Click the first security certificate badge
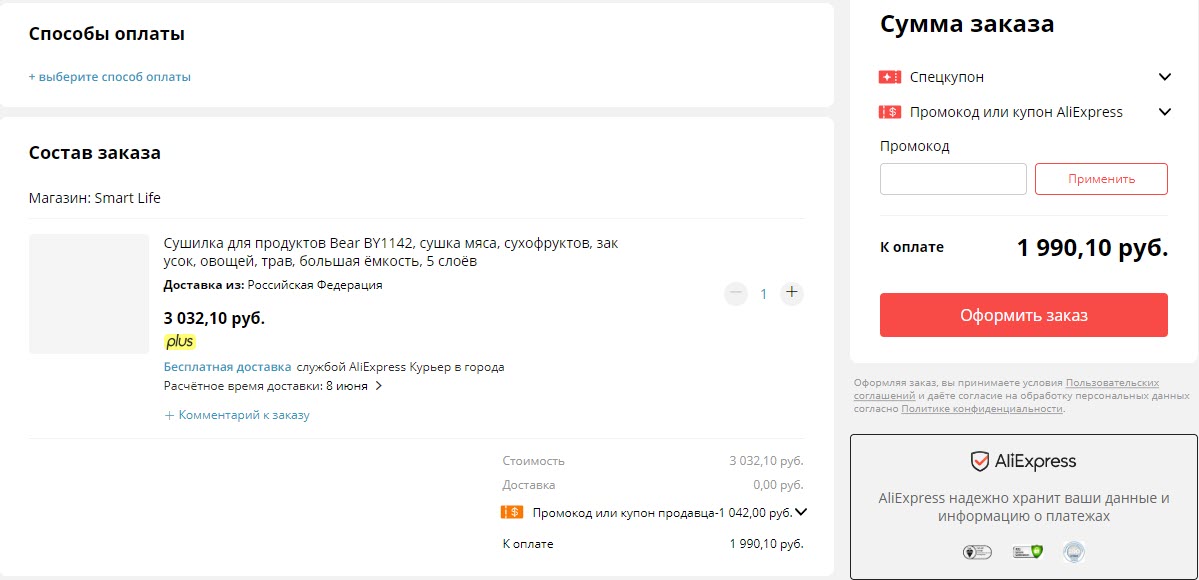 tap(976, 551)
